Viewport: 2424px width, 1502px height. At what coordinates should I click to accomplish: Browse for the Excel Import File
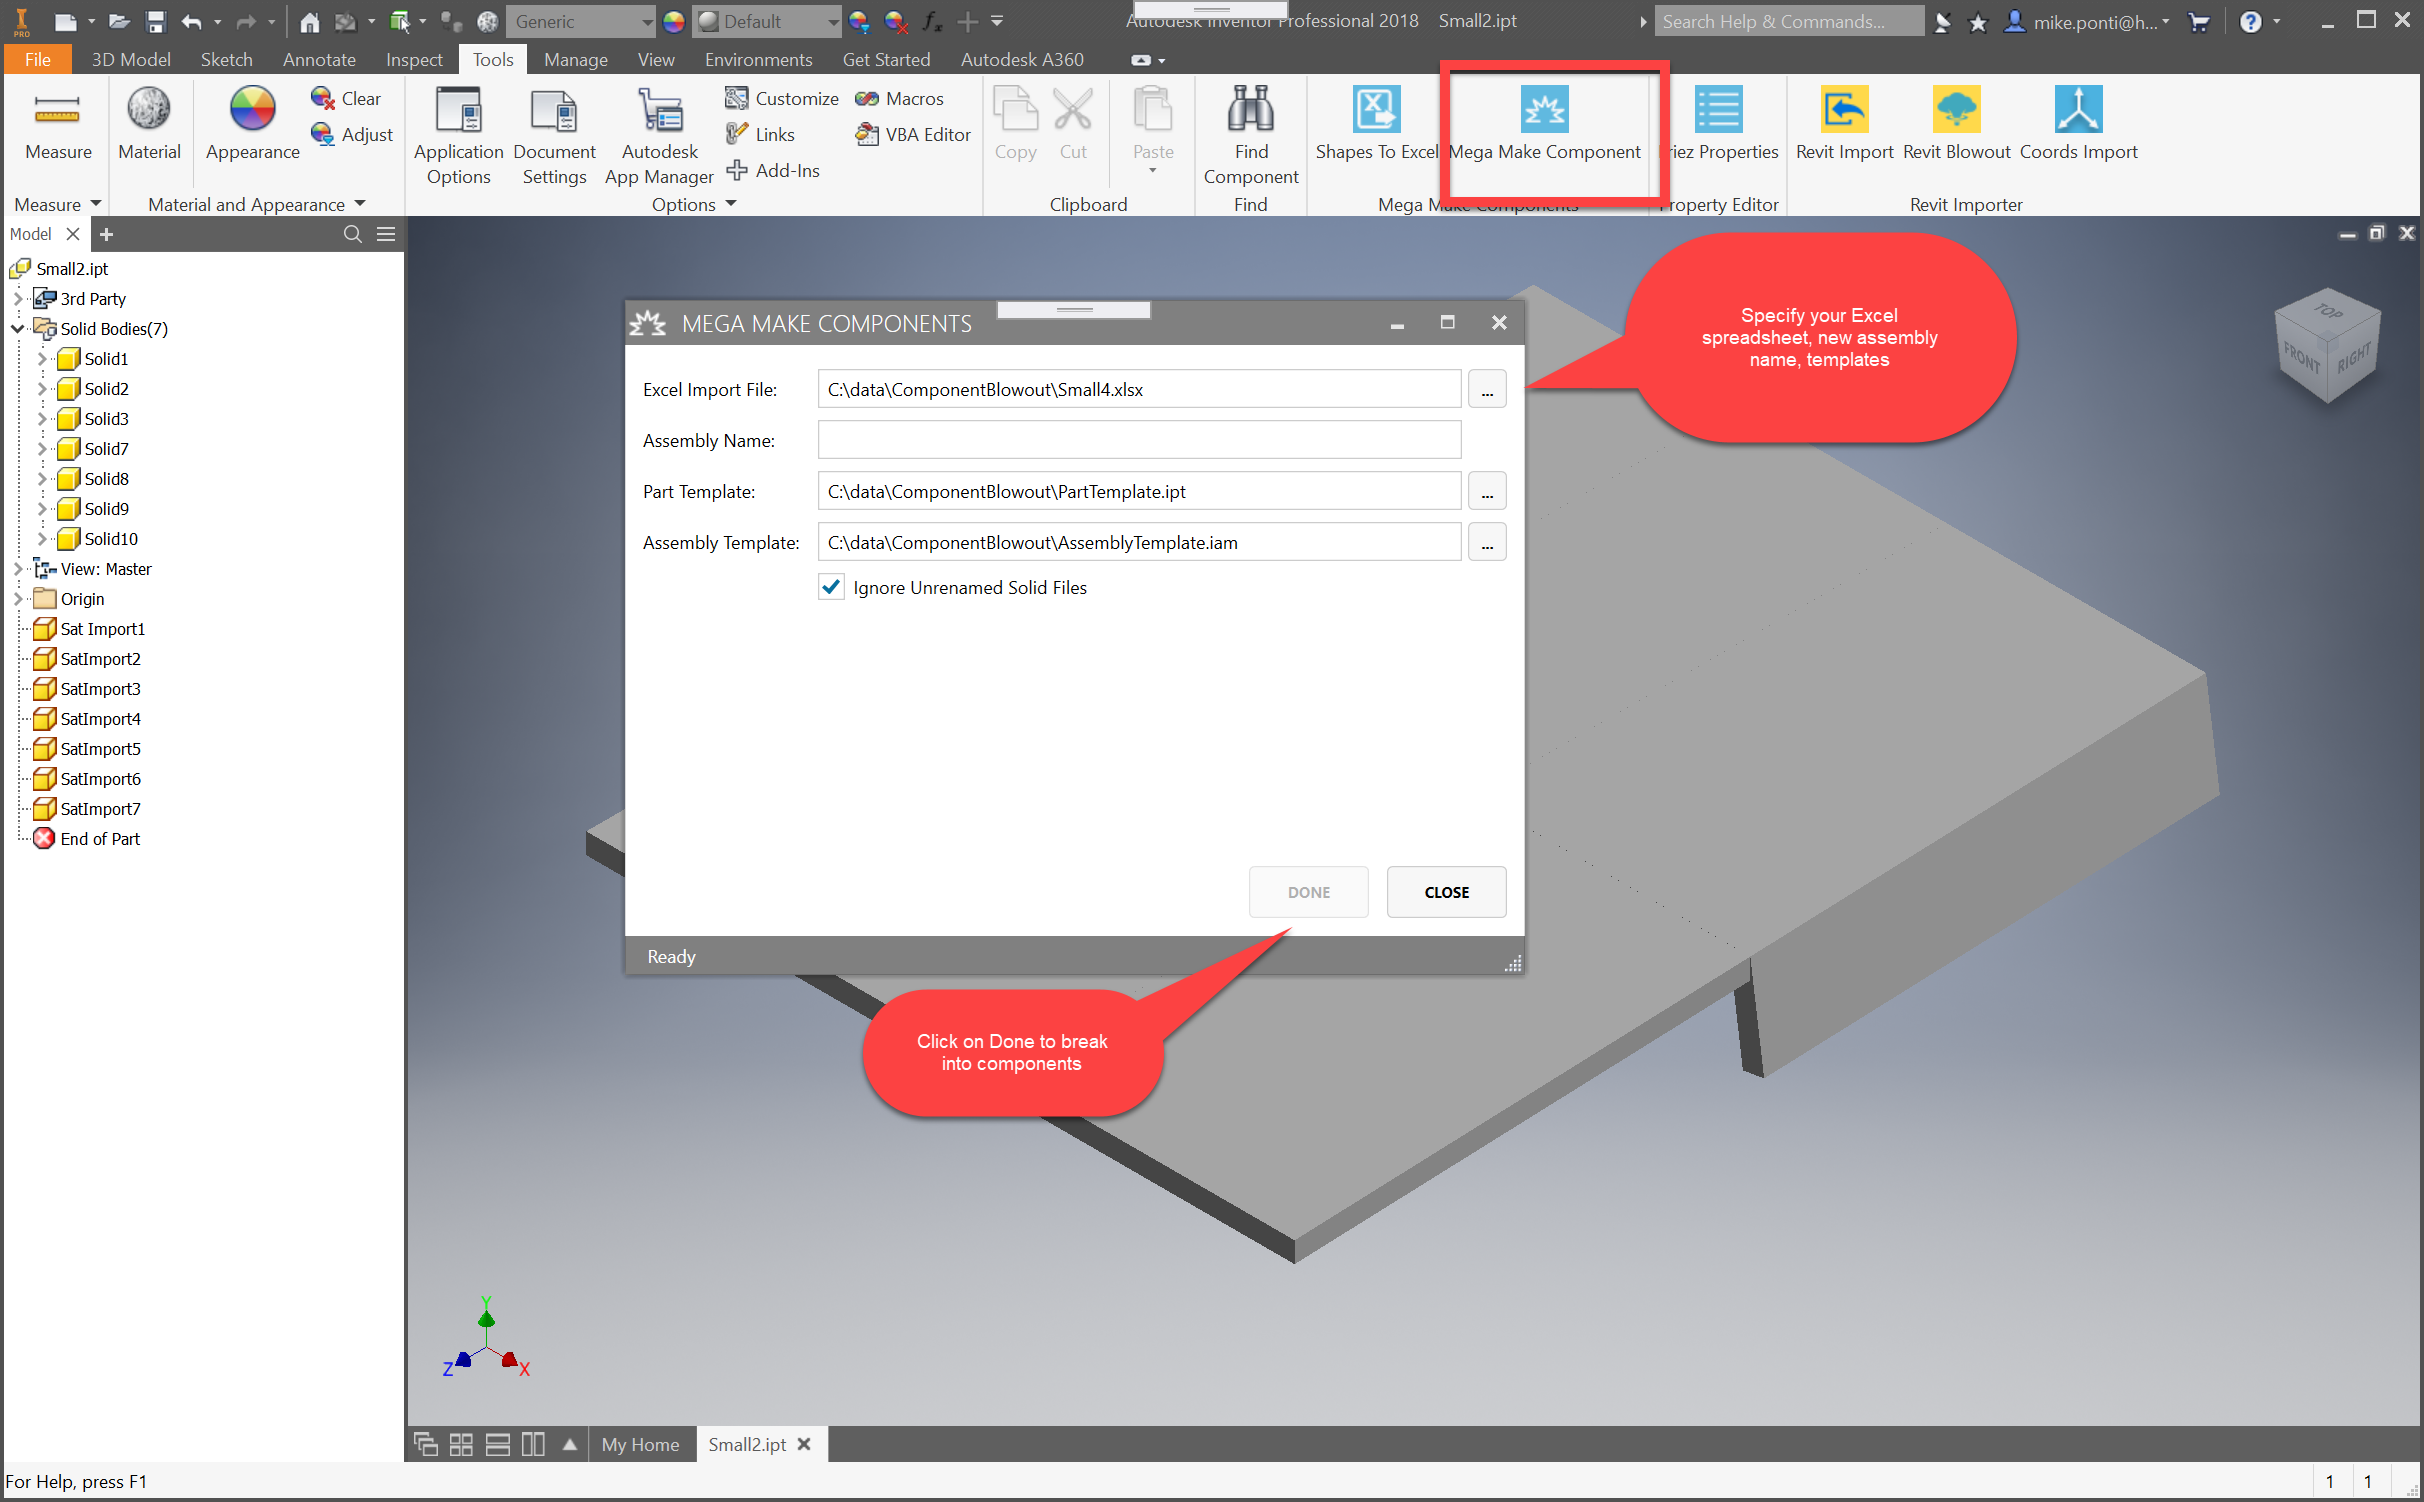1486,390
